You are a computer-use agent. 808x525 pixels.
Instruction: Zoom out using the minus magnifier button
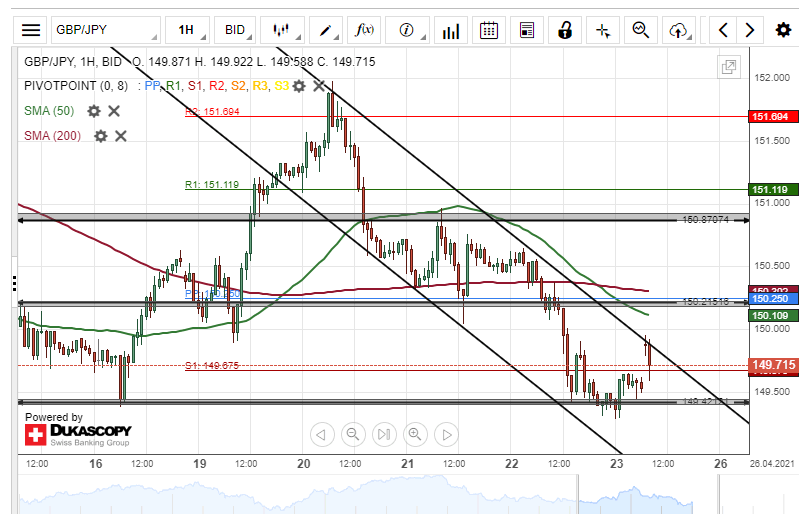(x=352, y=434)
